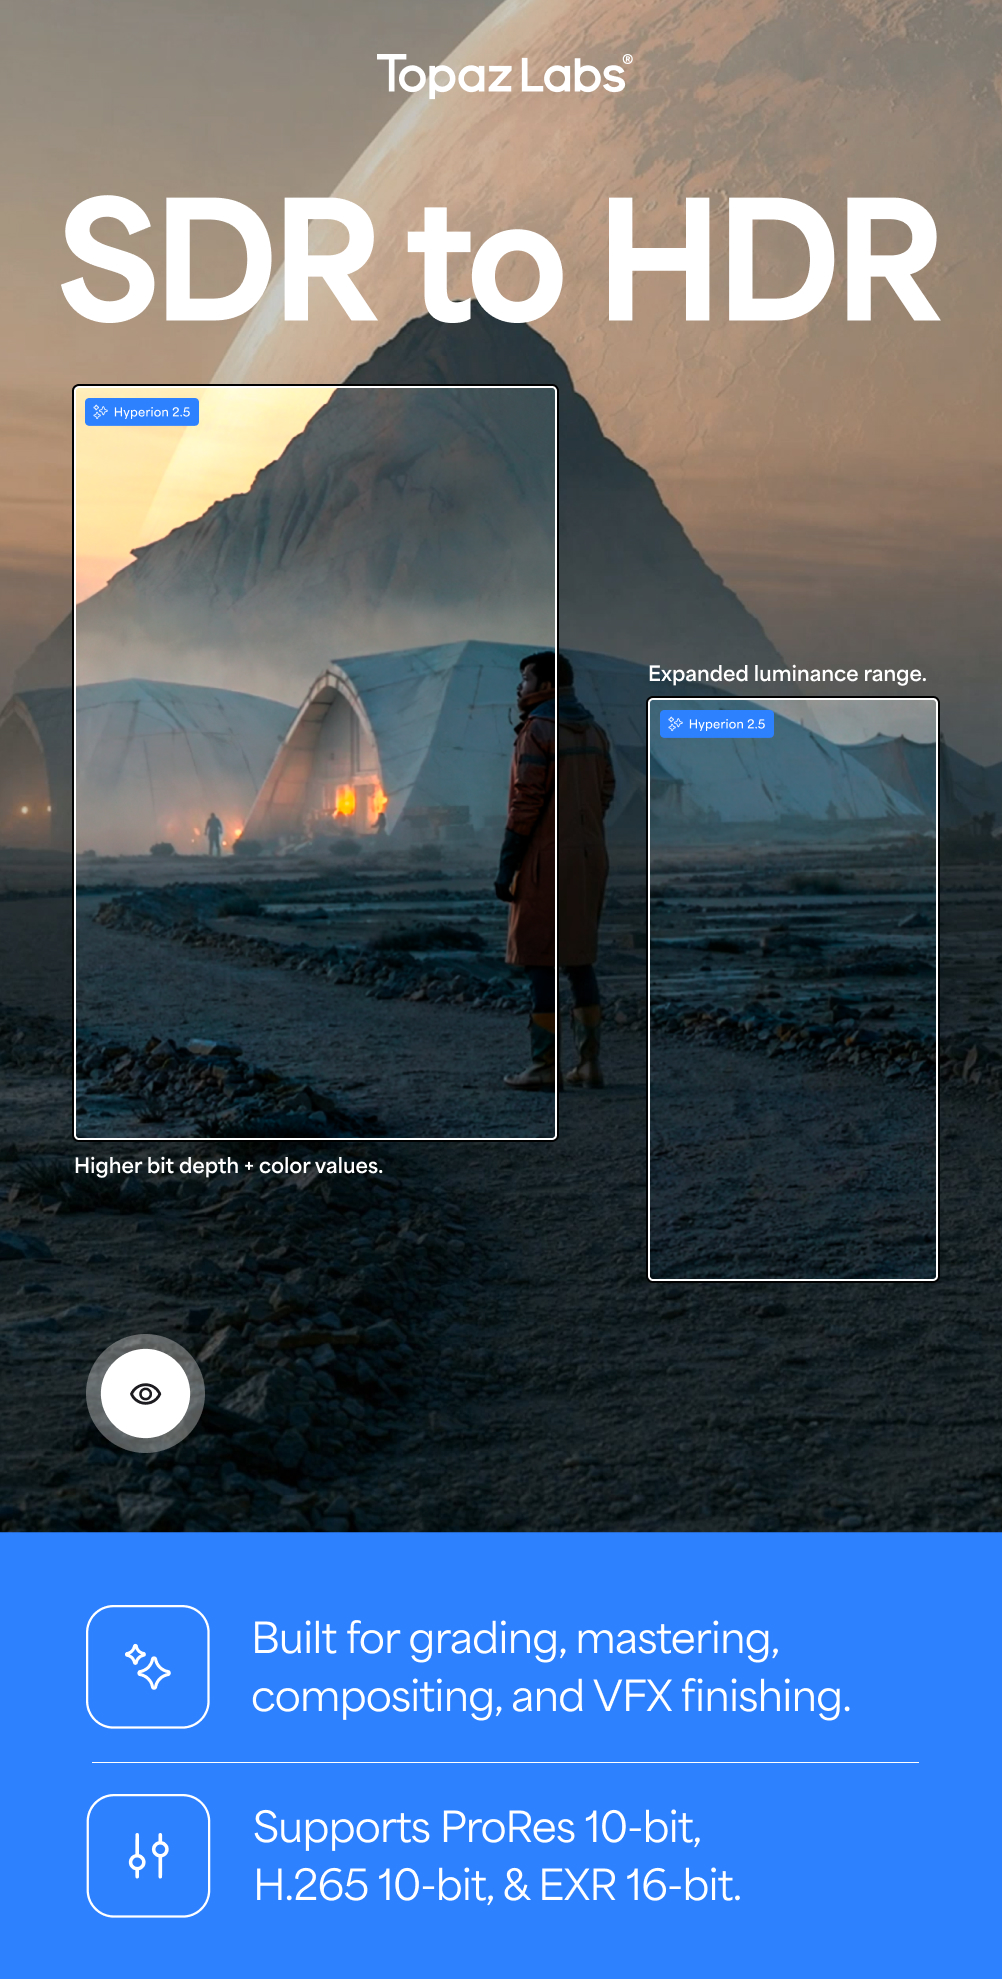Click the Topaz Labs logo
1002x1979 pixels.
click(504, 75)
